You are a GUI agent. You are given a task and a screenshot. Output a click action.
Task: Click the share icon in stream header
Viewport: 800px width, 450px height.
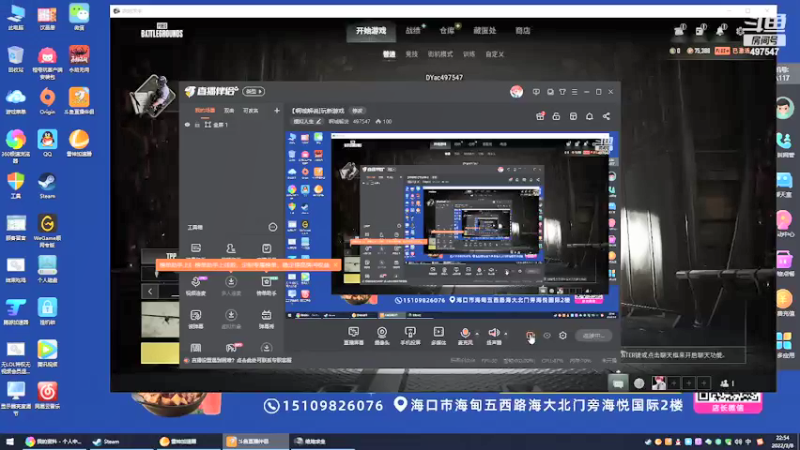point(606,116)
